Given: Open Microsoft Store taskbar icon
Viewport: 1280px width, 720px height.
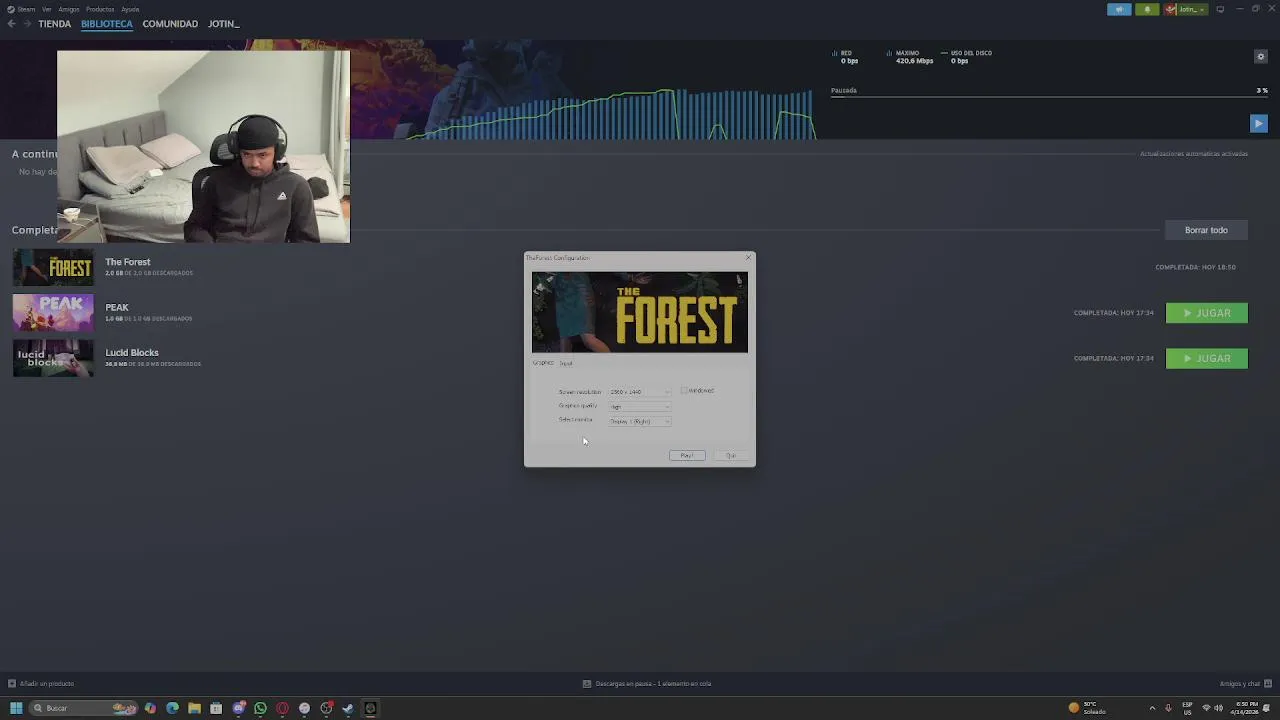Looking at the screenshot, I should tap(216, 708).
